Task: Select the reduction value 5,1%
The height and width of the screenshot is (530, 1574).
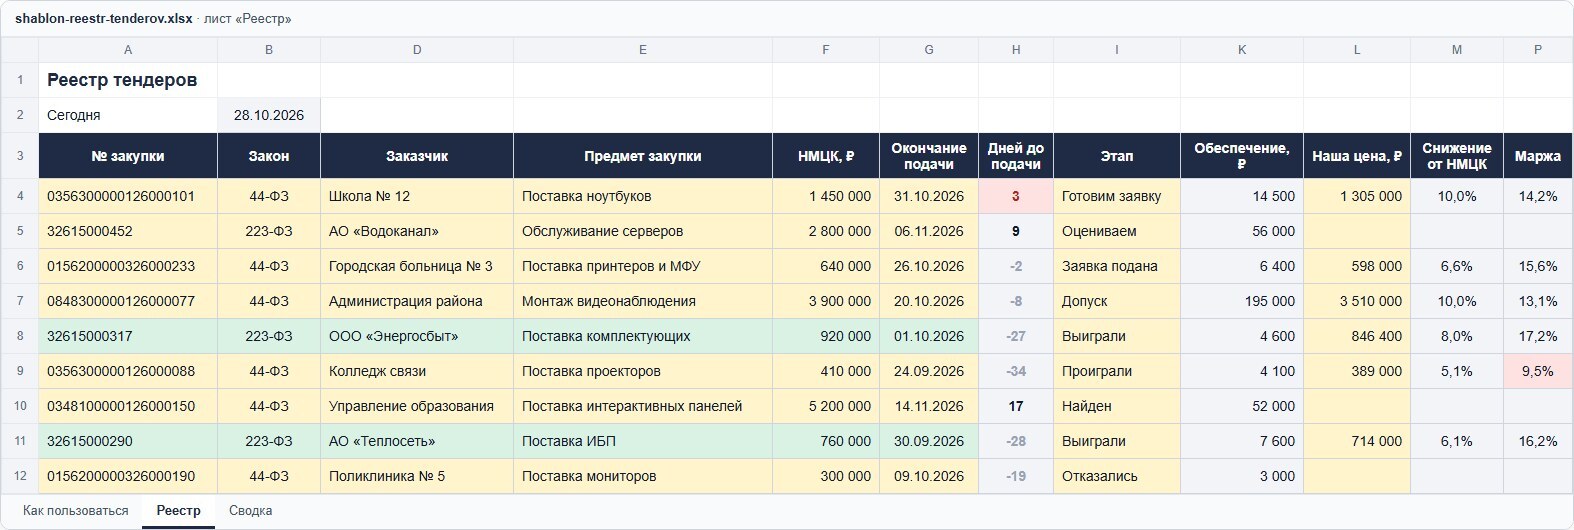Action: pyautogui.click(x=1457, y=371)
